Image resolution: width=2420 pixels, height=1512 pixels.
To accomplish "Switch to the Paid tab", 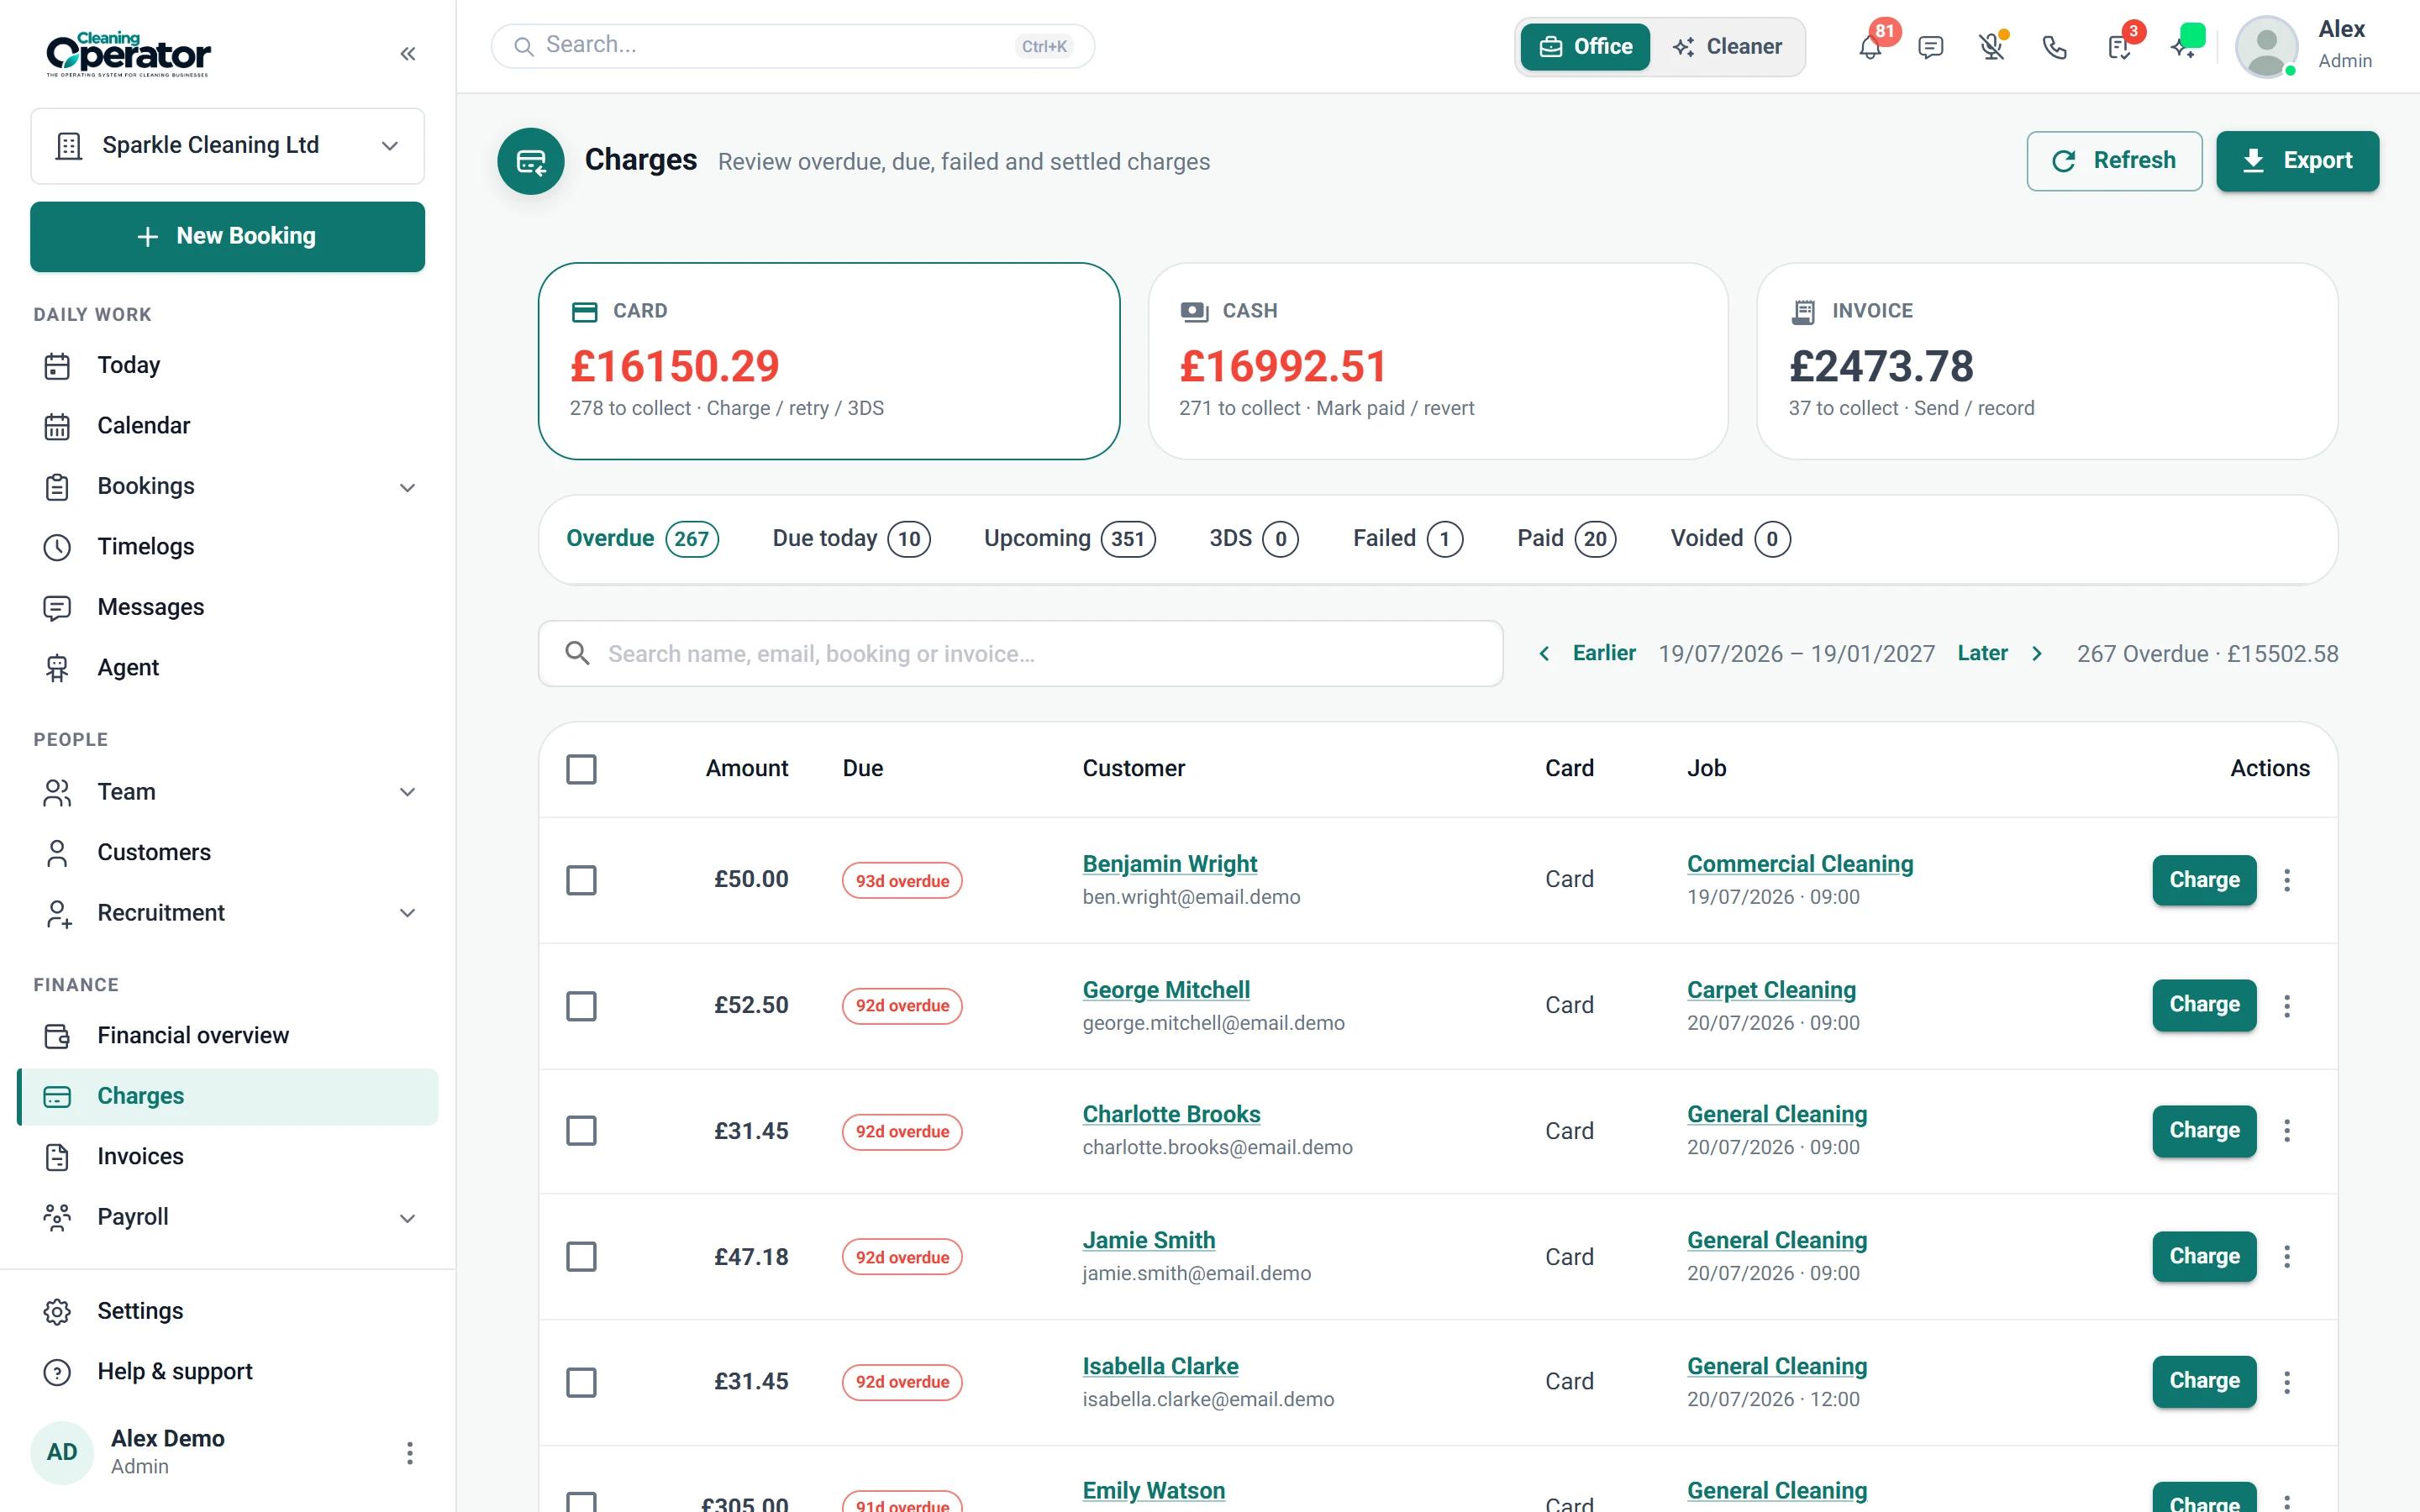I will [1566, 539].
